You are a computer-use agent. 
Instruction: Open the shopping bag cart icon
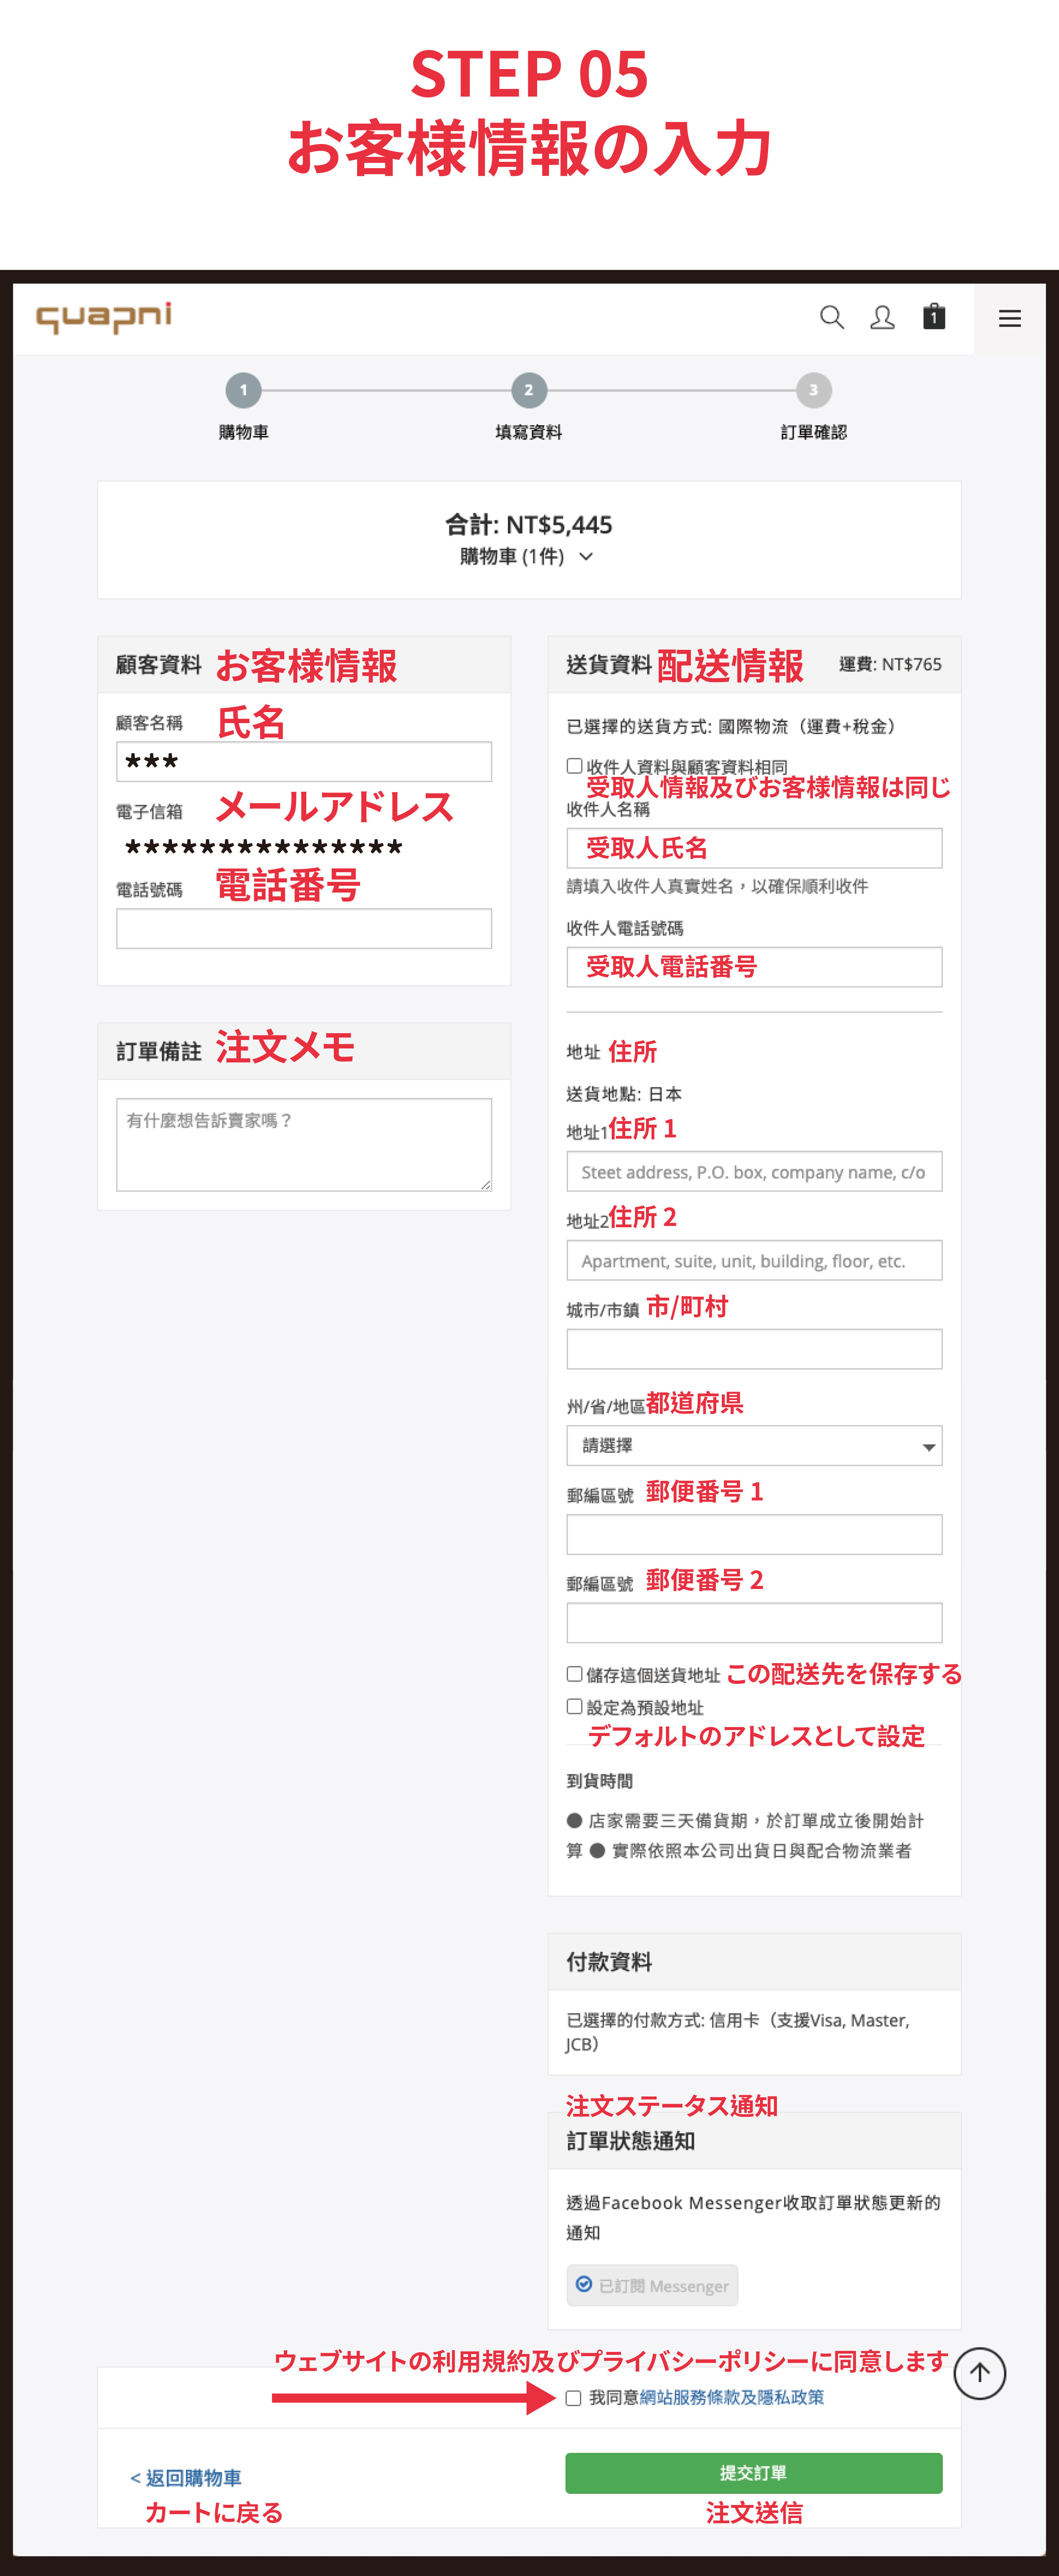click(934, 317)
